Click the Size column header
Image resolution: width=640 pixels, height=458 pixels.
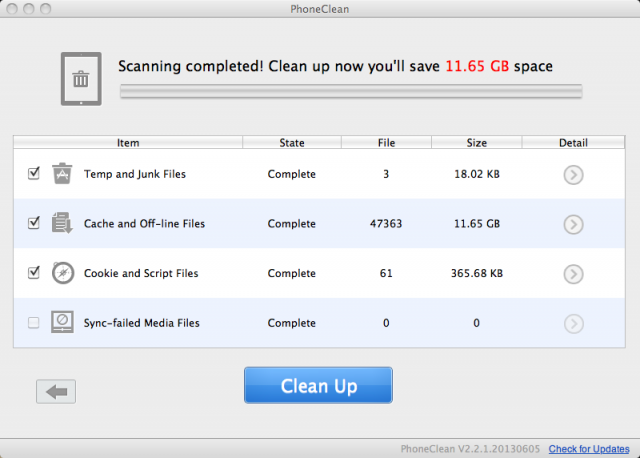click(x=476, y=142)
